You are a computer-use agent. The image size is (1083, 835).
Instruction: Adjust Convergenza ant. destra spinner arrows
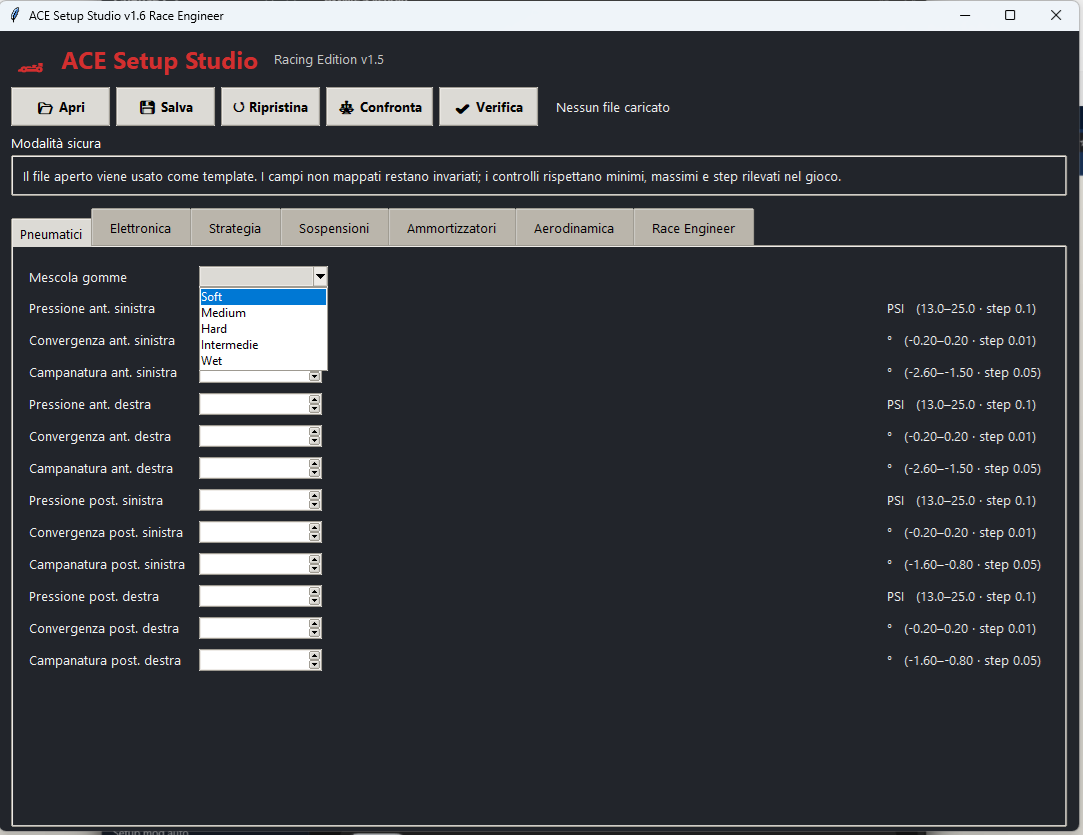point(315,436)
